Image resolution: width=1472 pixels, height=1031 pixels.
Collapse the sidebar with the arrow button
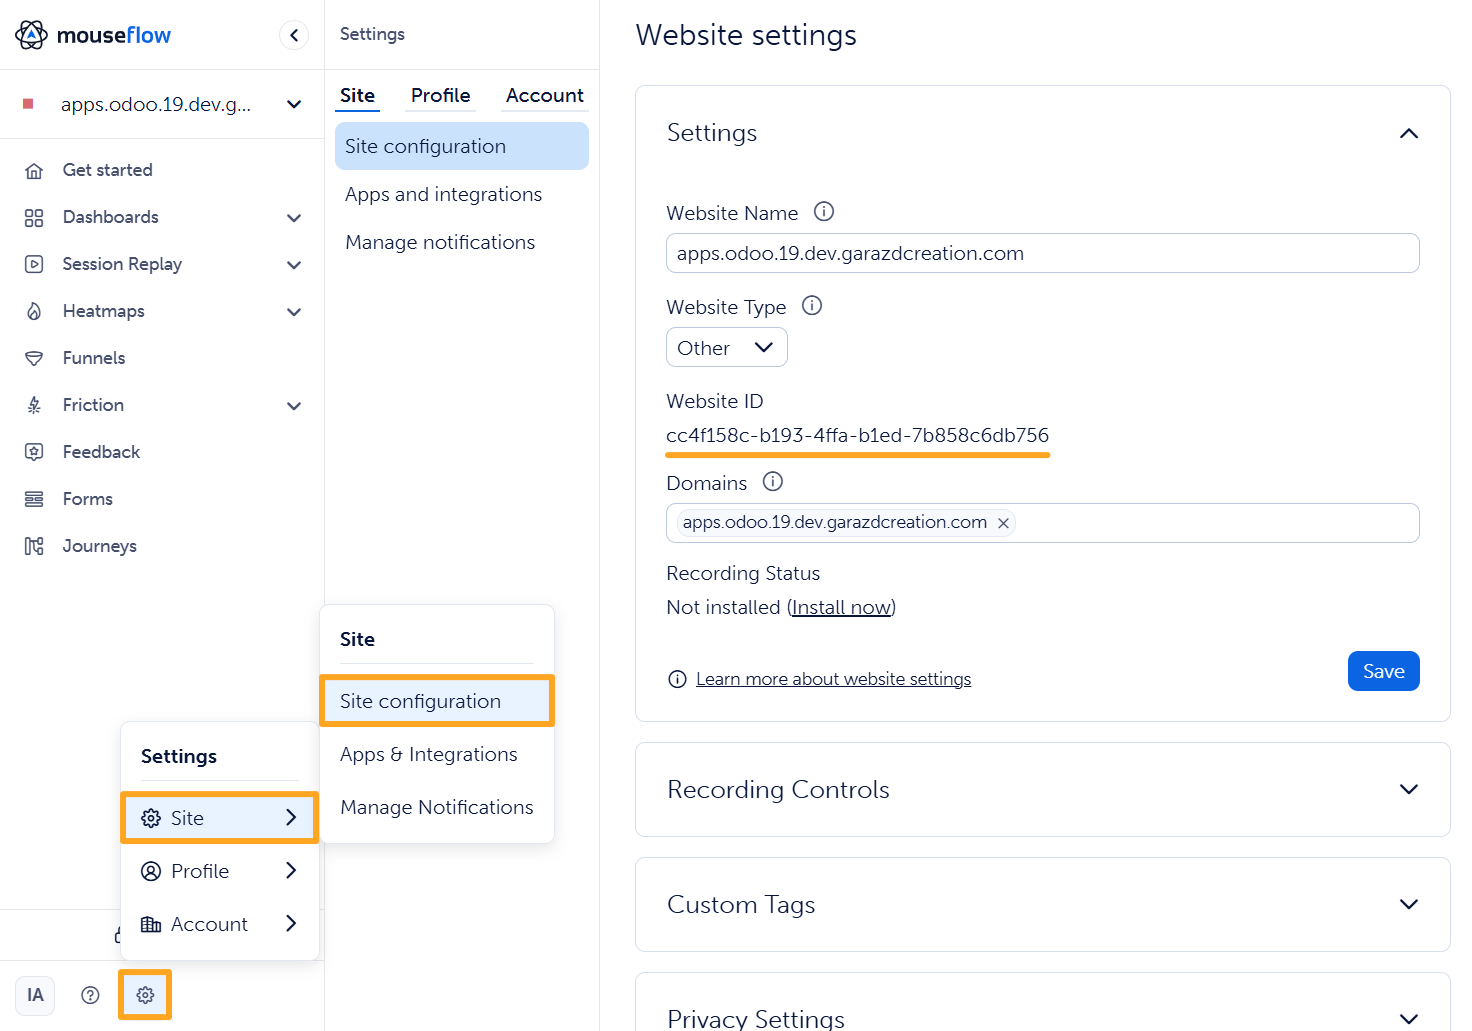click(294, 35)
